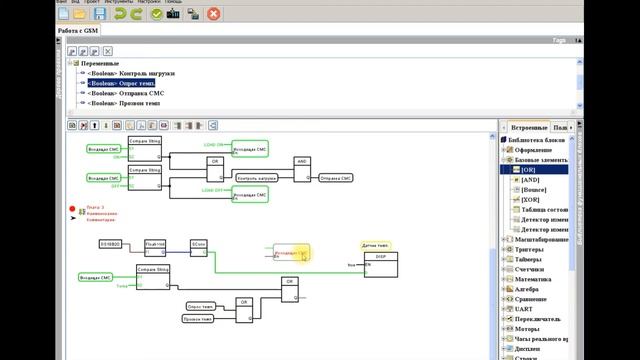
Task: Select Таблица состояний in the block library
Action: click(x=544, y=209)
